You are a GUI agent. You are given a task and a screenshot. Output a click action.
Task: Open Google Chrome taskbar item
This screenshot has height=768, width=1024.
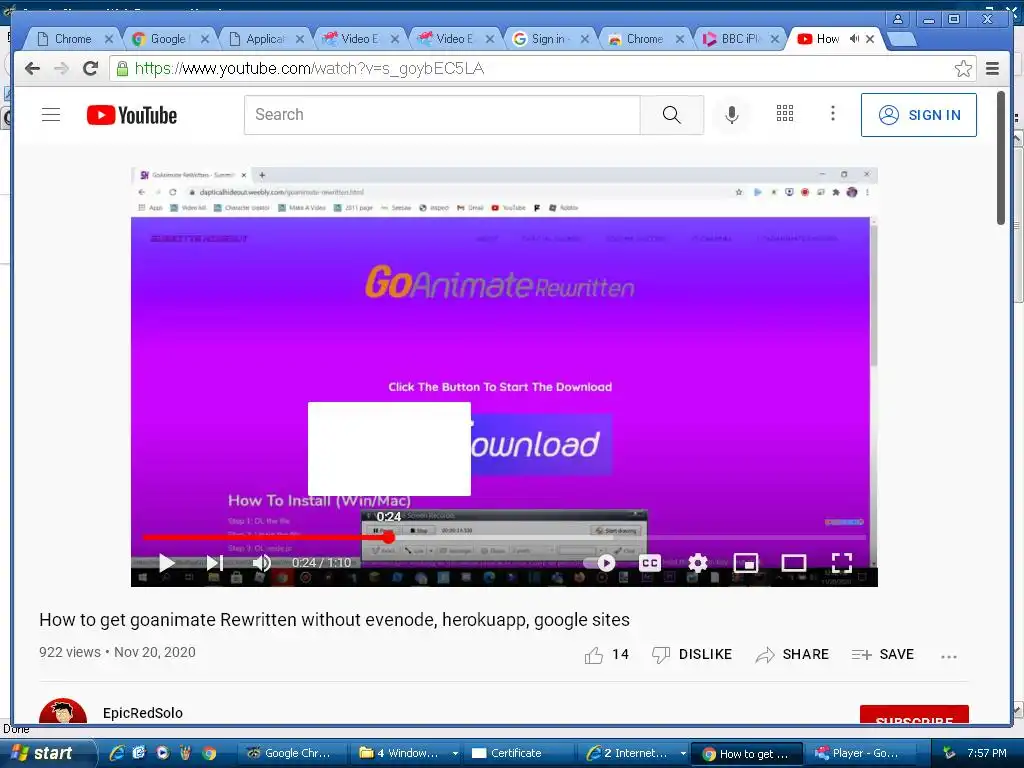290,753
